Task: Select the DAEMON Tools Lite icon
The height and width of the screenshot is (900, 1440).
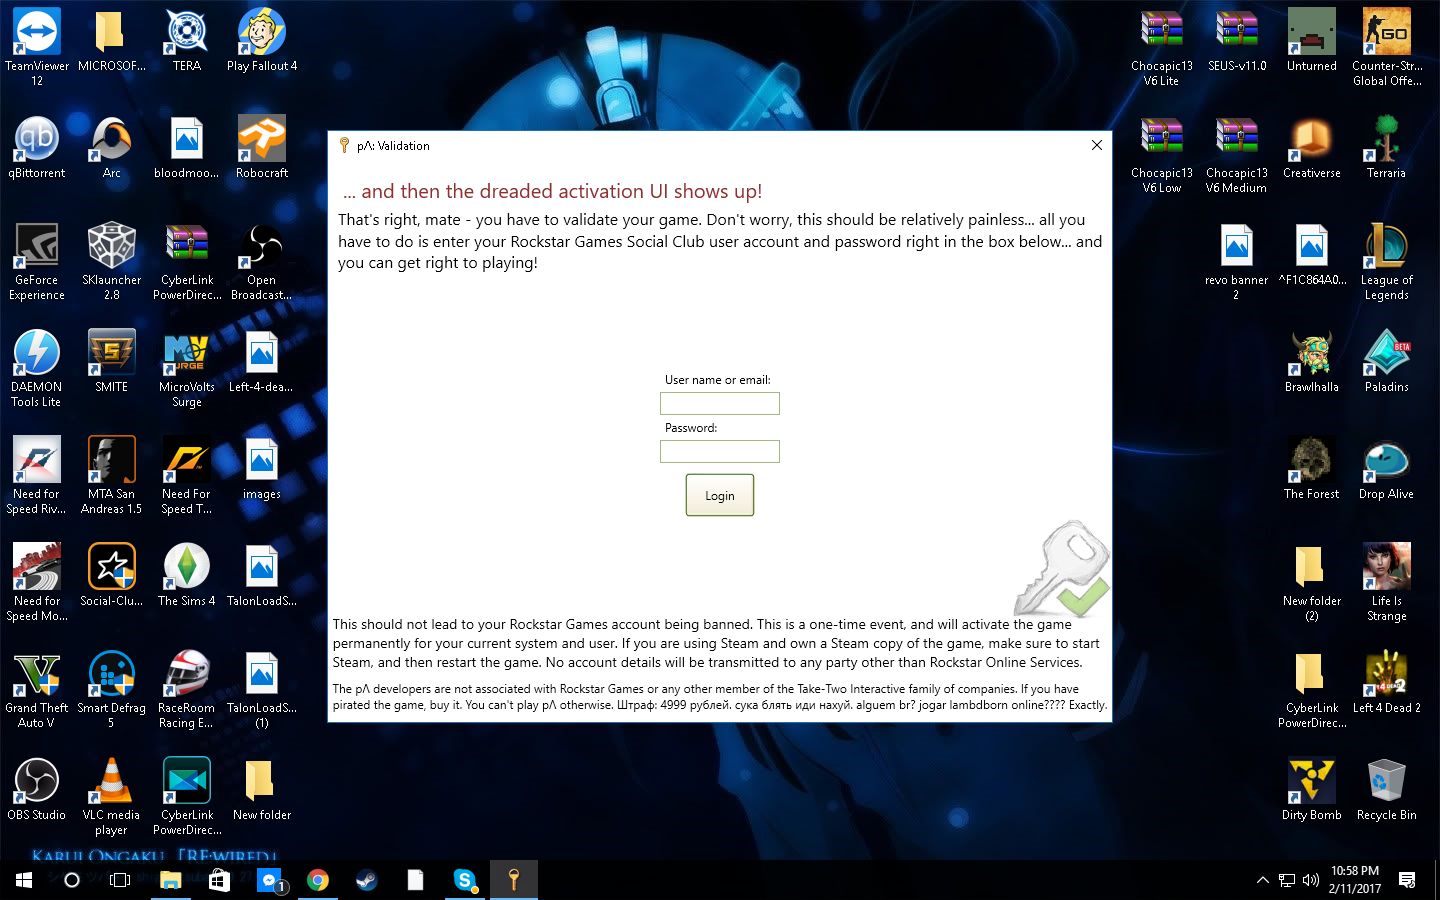Action: tap(37, 369)
